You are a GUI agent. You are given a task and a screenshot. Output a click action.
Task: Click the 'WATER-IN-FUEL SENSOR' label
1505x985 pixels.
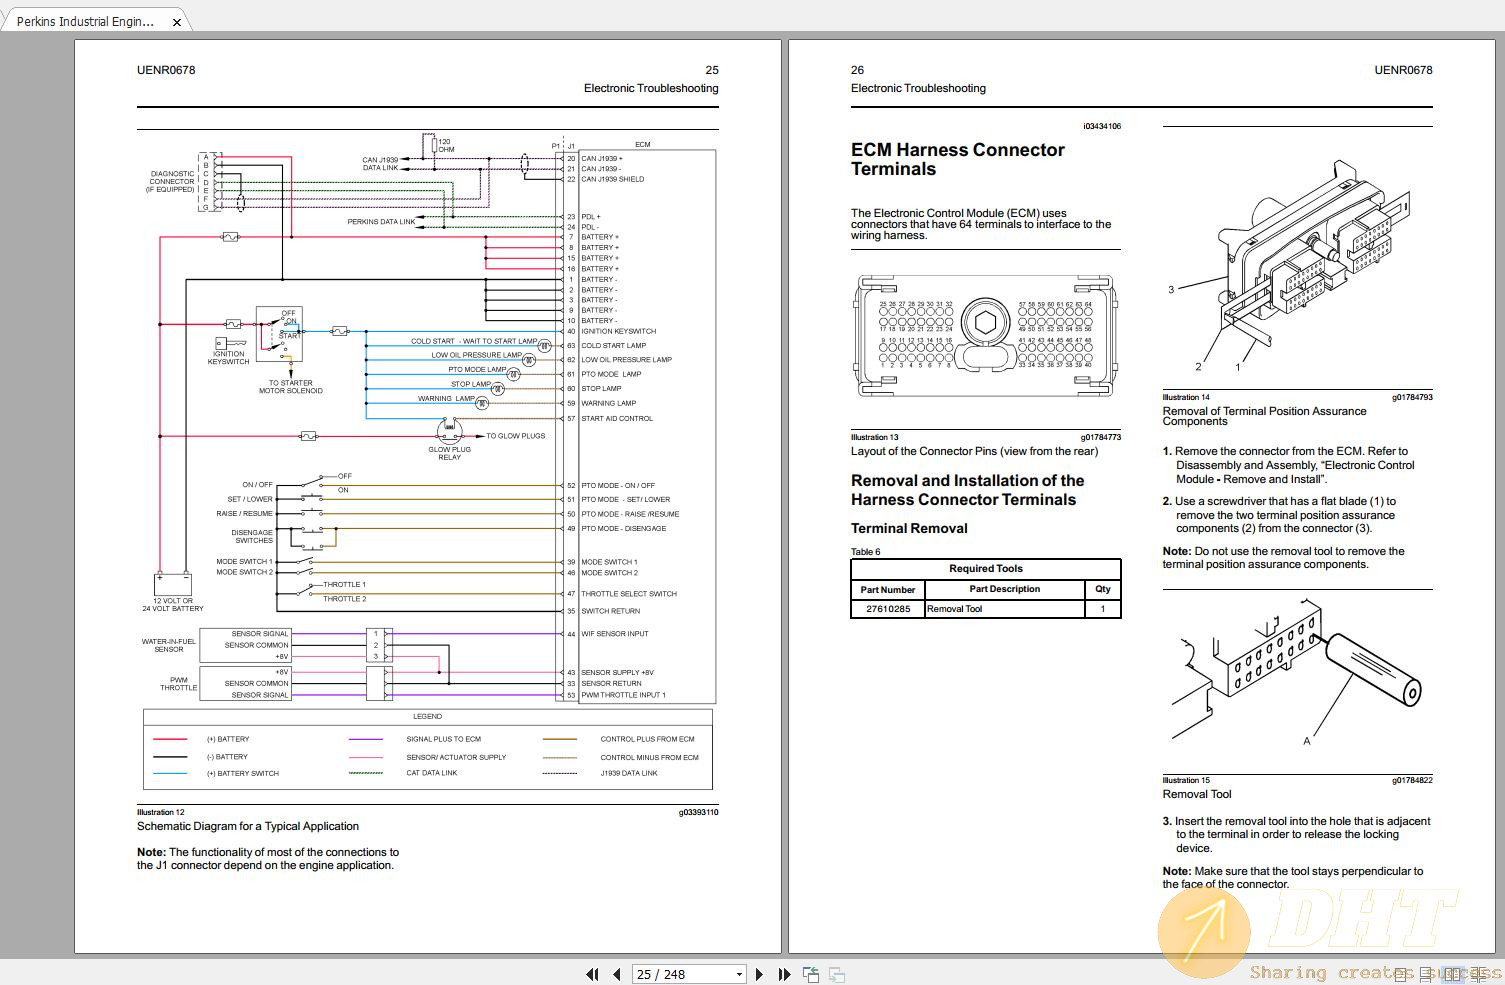[169, 645]
